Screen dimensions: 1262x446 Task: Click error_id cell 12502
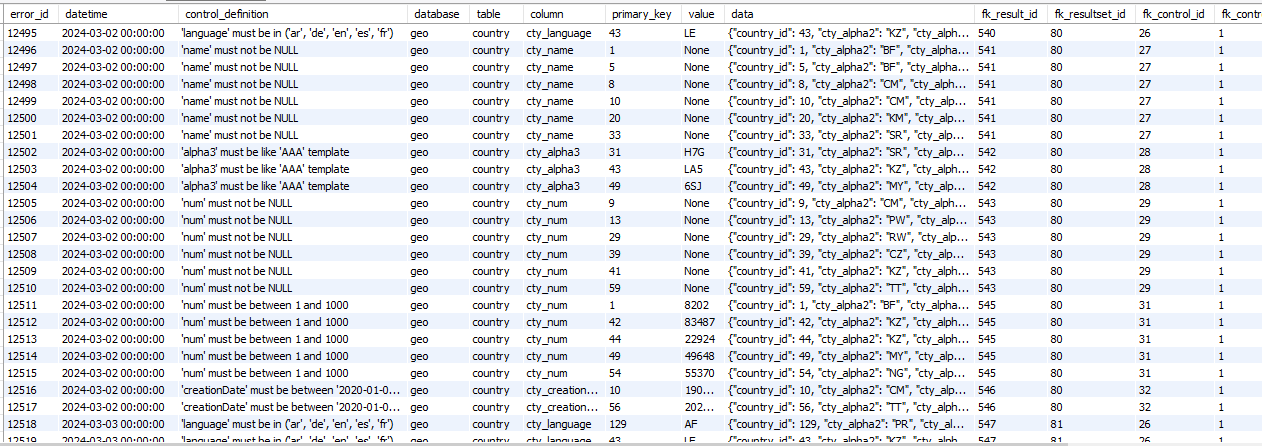pos(22,152)
